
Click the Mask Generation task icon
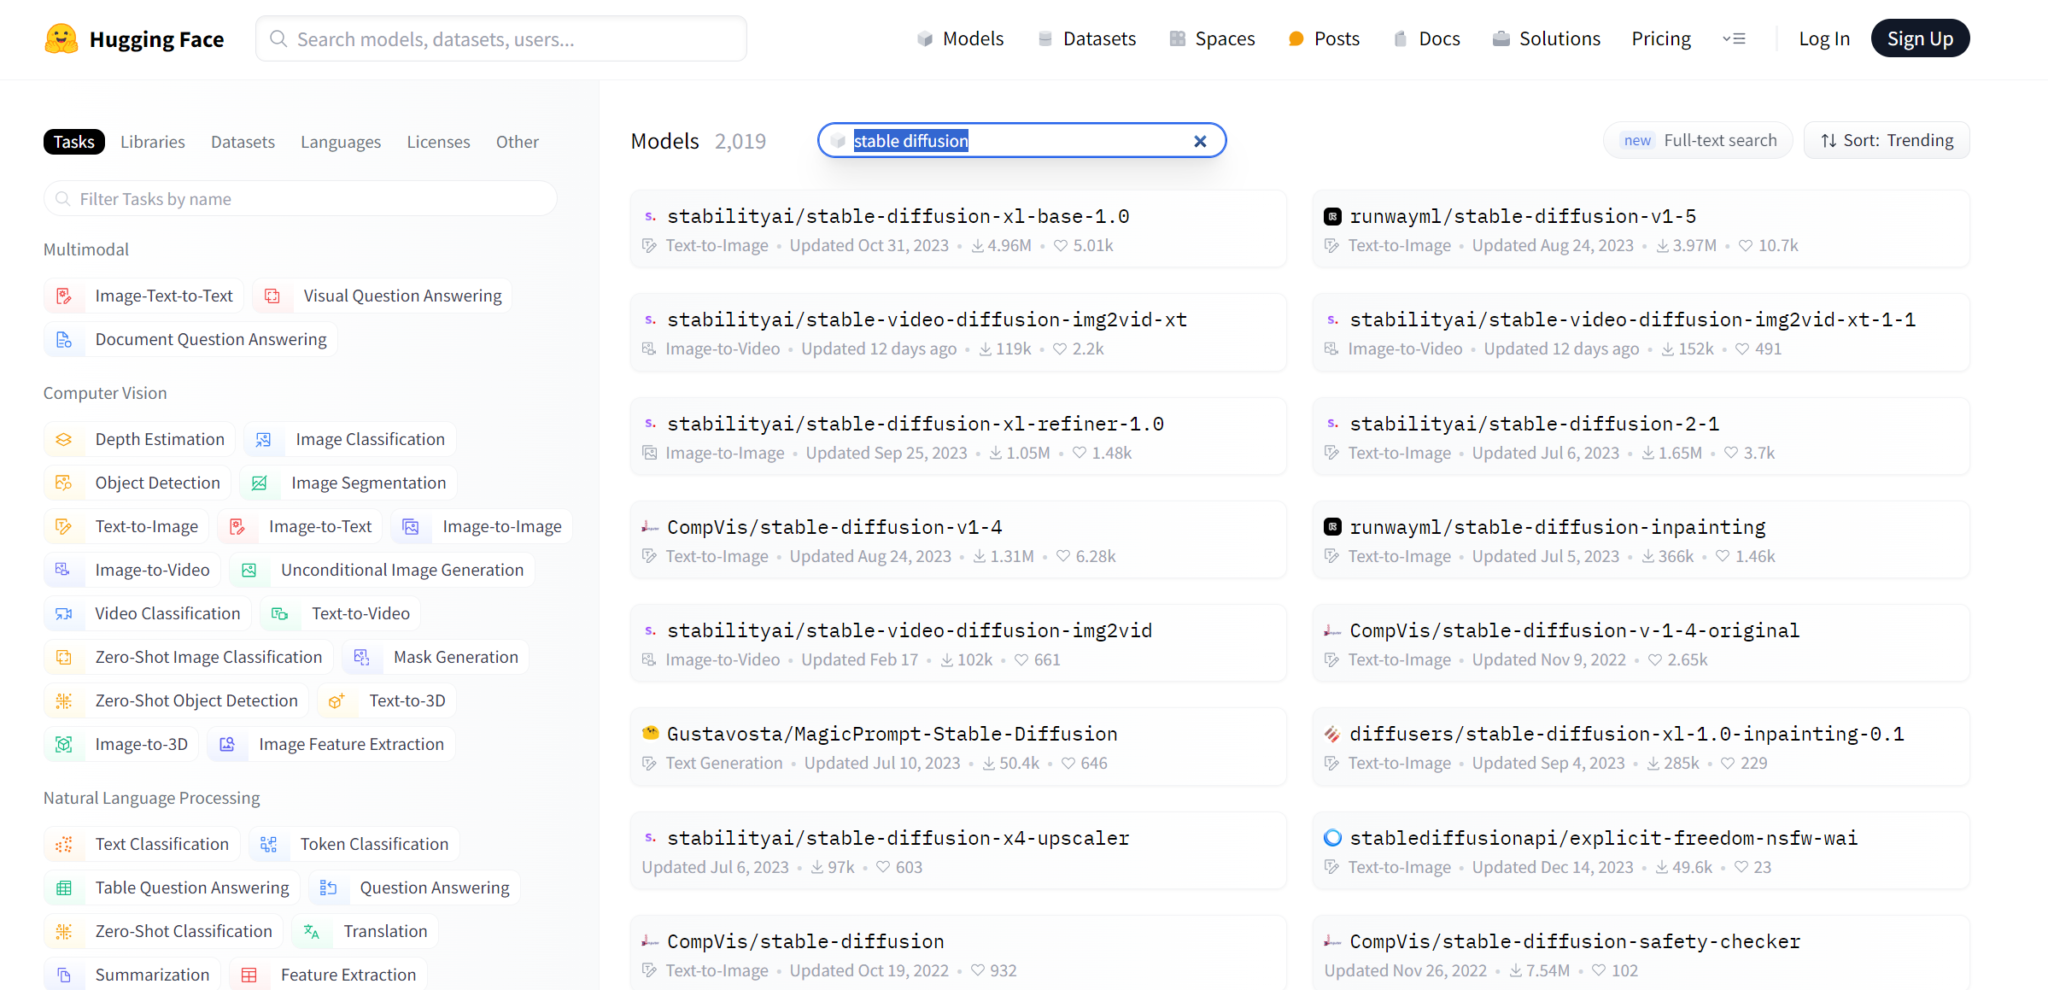362,657
